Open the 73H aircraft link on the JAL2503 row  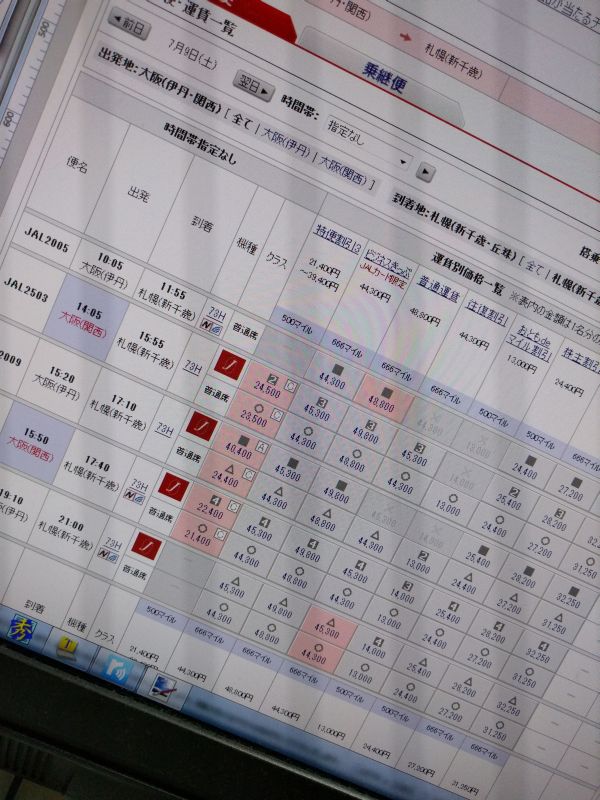[x=192, y=367]
